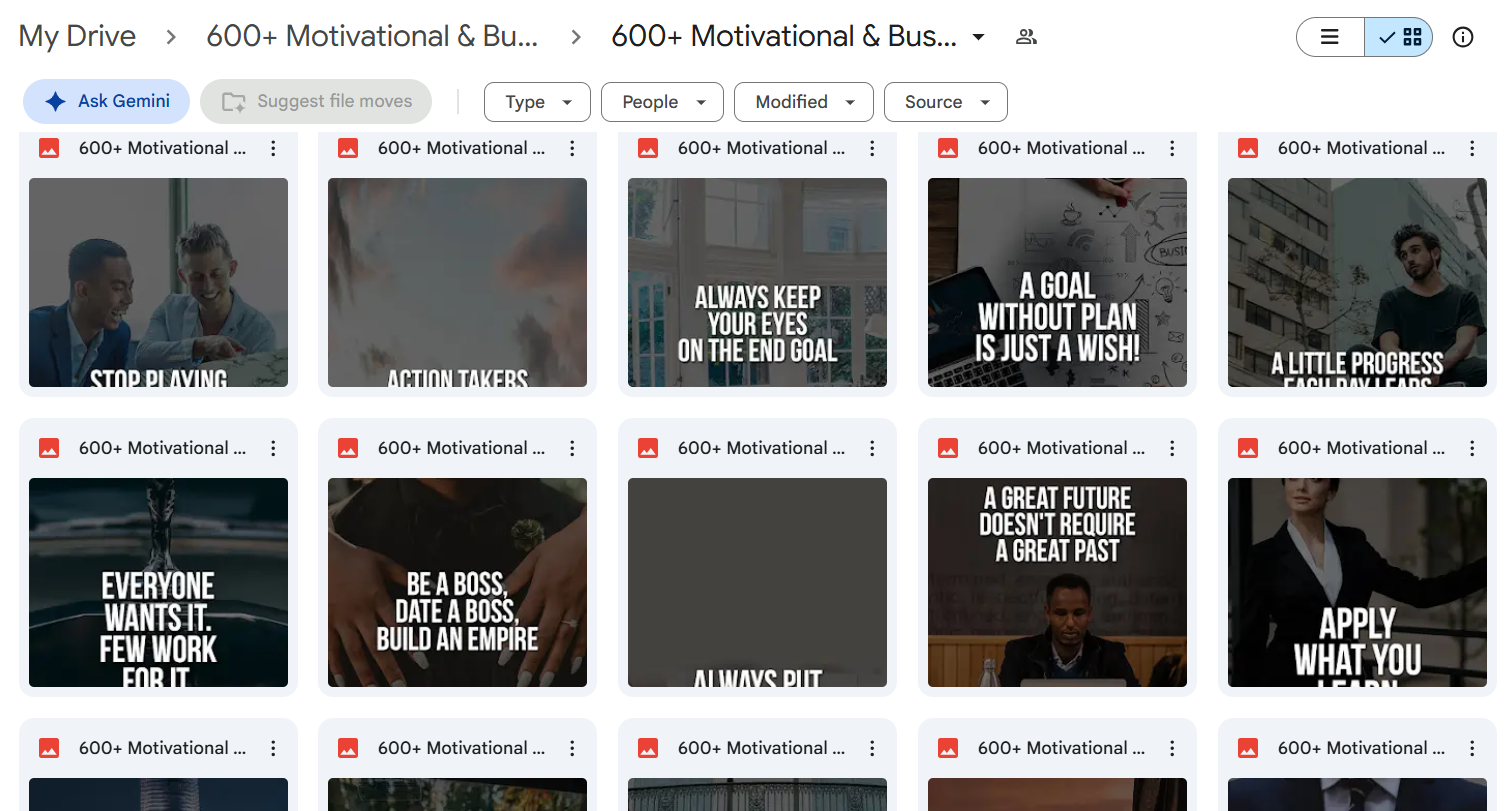Open more actions for 'A Little Progress' image
Viewport: 1508px width, 811px height.
(x=1472, y=149)
